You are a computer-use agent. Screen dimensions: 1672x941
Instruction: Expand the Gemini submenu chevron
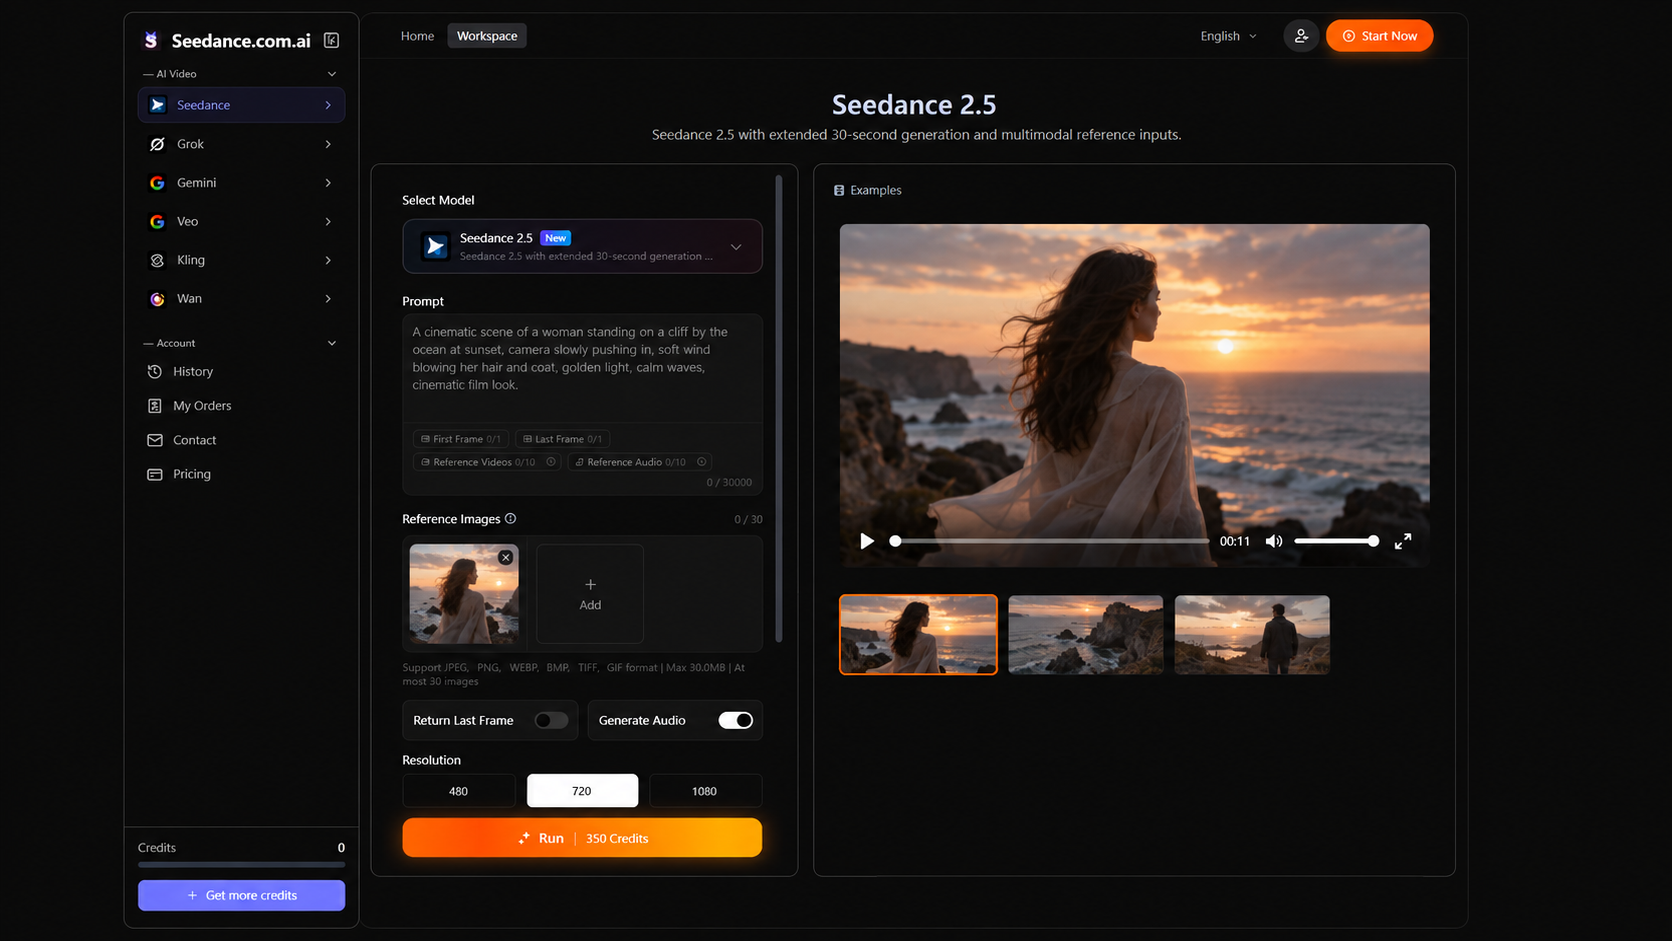click(328, 183)
